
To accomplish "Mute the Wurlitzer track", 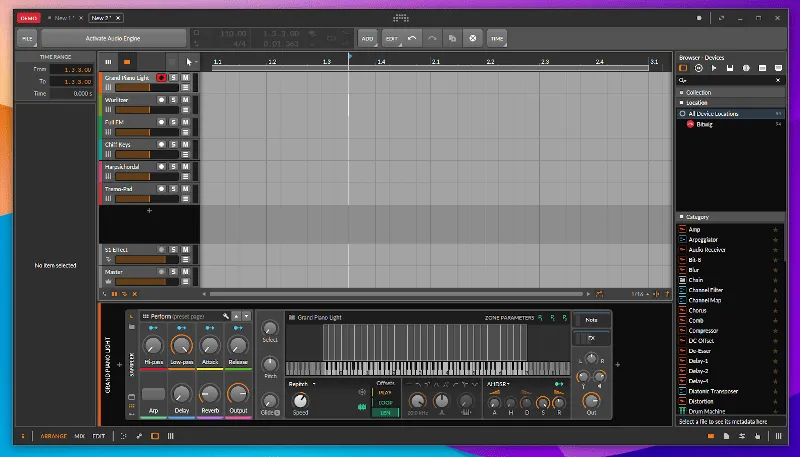I will point(186,100).
